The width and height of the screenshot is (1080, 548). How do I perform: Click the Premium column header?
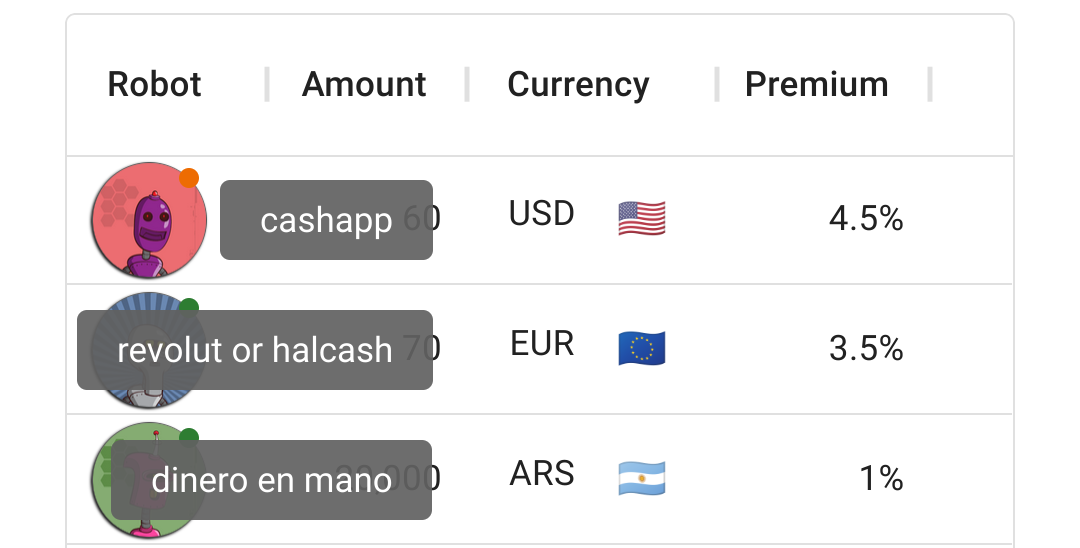(816, 85)
